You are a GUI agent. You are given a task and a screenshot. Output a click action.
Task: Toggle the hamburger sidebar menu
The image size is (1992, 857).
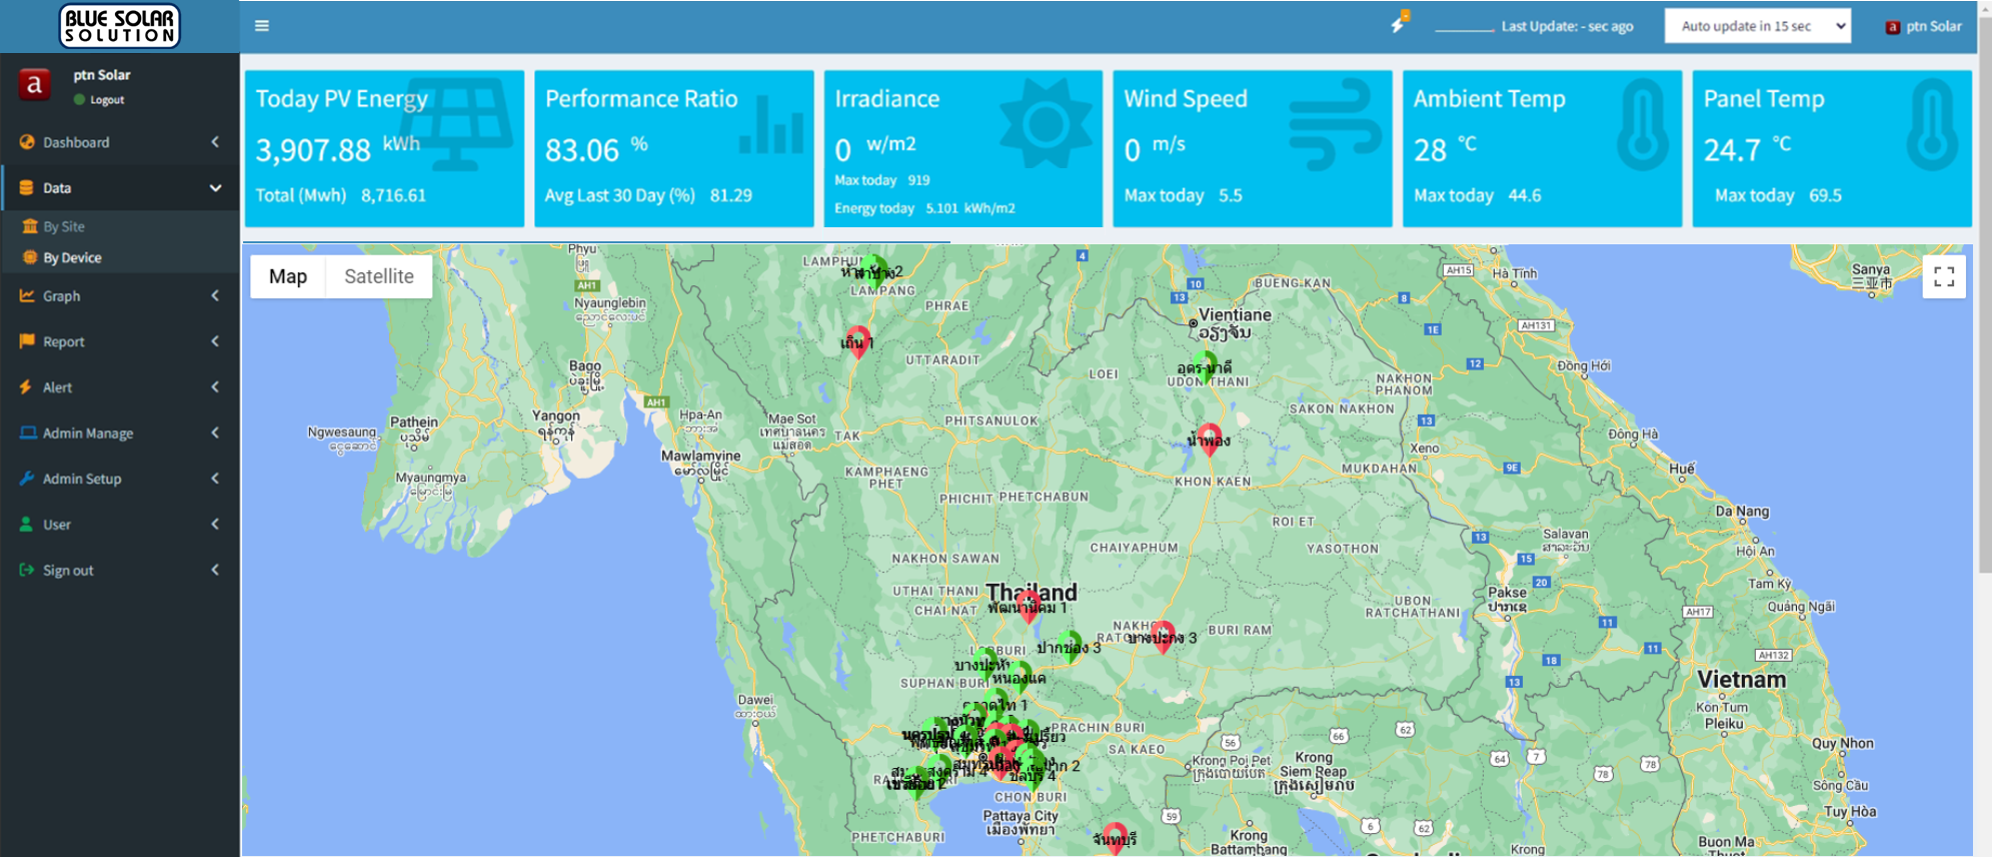(262, 26)
